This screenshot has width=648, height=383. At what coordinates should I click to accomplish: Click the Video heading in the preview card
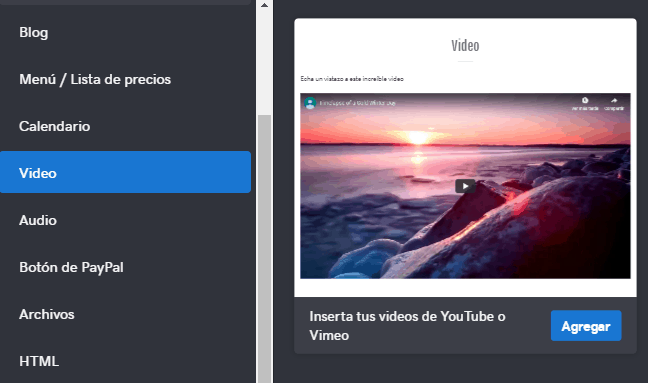[465, 46]
